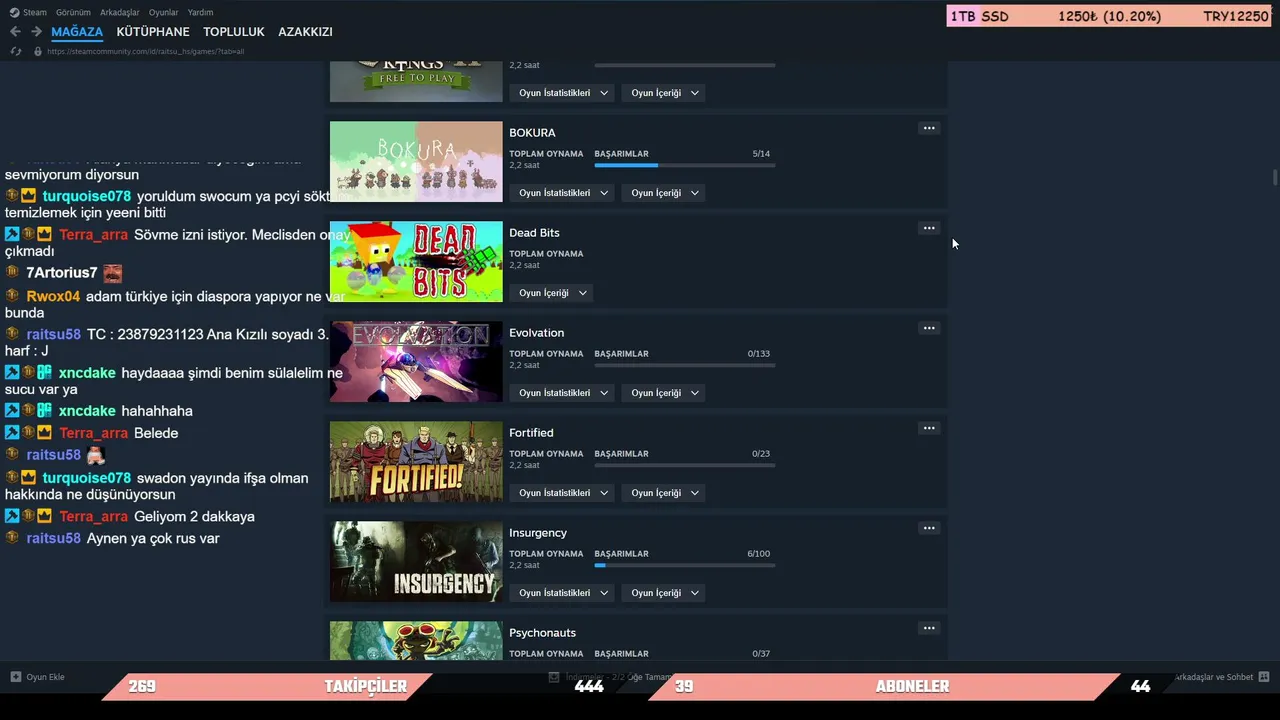Open the Dead Bits title link
Screen dimensions: 1280x720
click(x=534, y=233)
